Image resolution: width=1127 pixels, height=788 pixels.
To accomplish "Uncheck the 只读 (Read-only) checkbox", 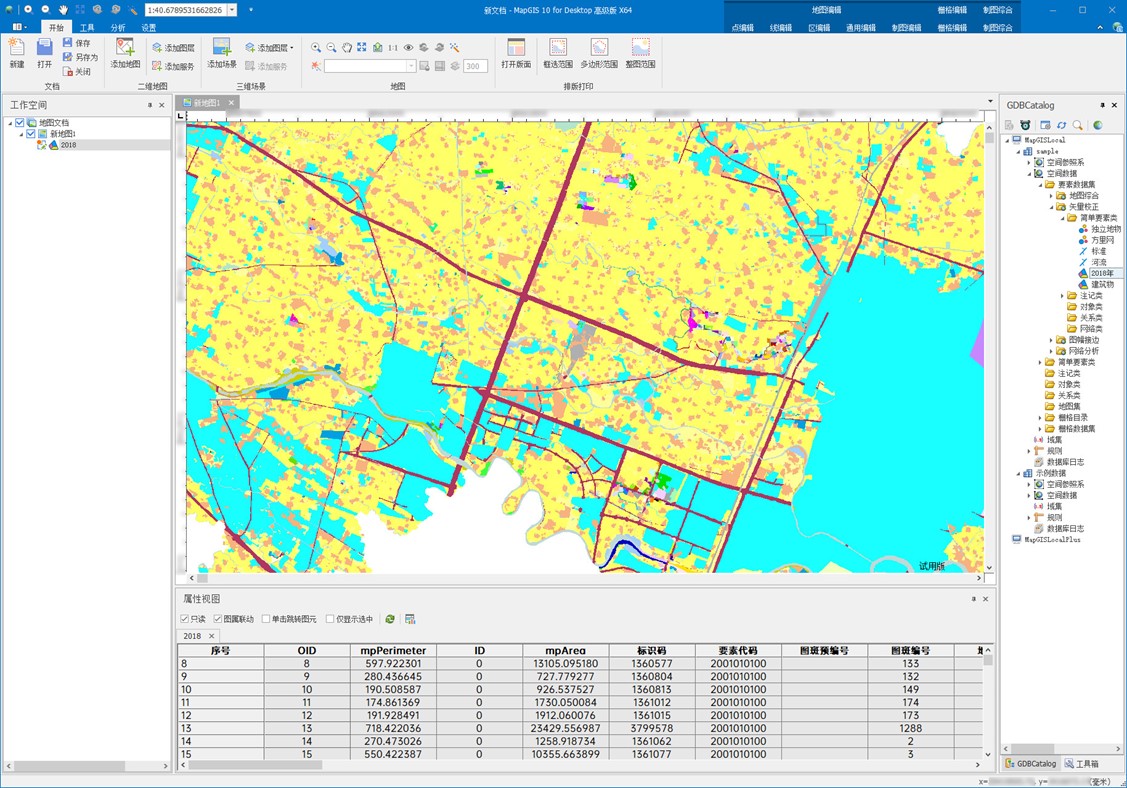I will coord(185,619).
